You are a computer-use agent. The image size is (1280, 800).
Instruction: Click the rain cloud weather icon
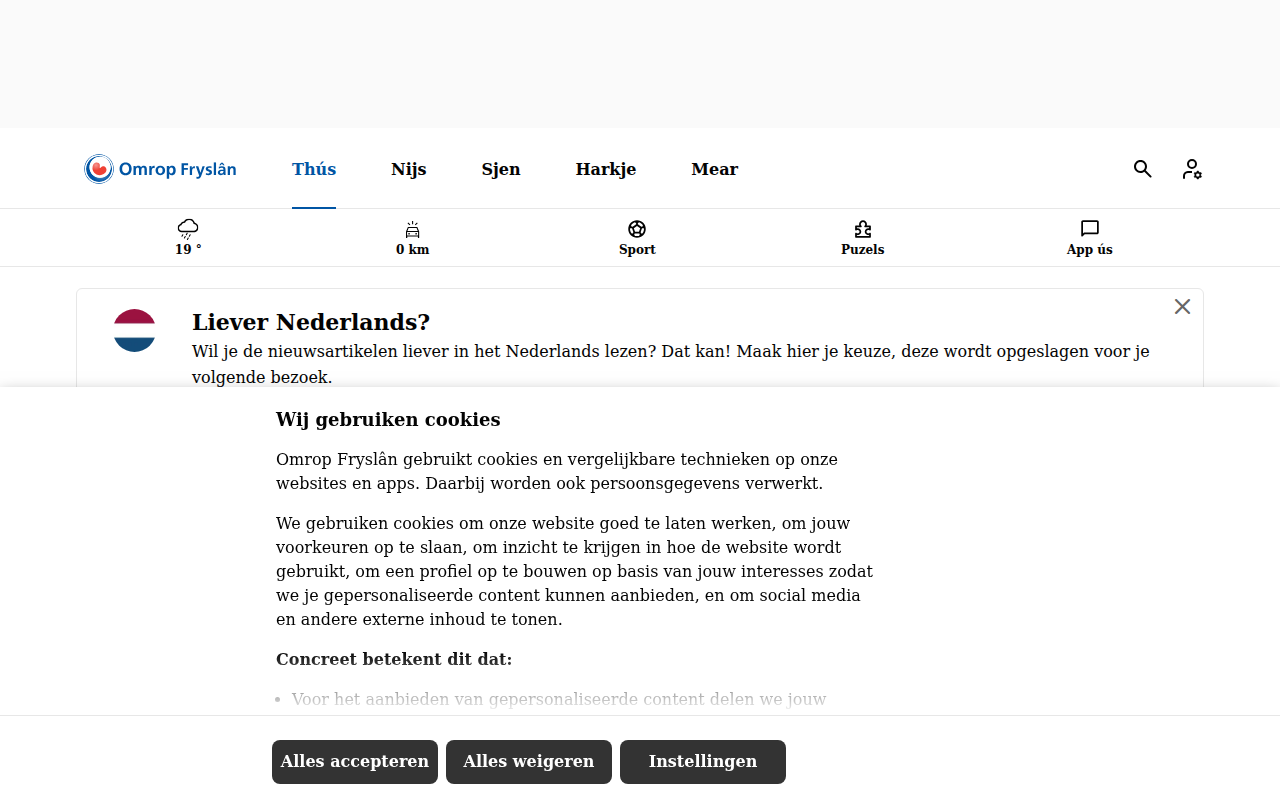coord(188,229)
